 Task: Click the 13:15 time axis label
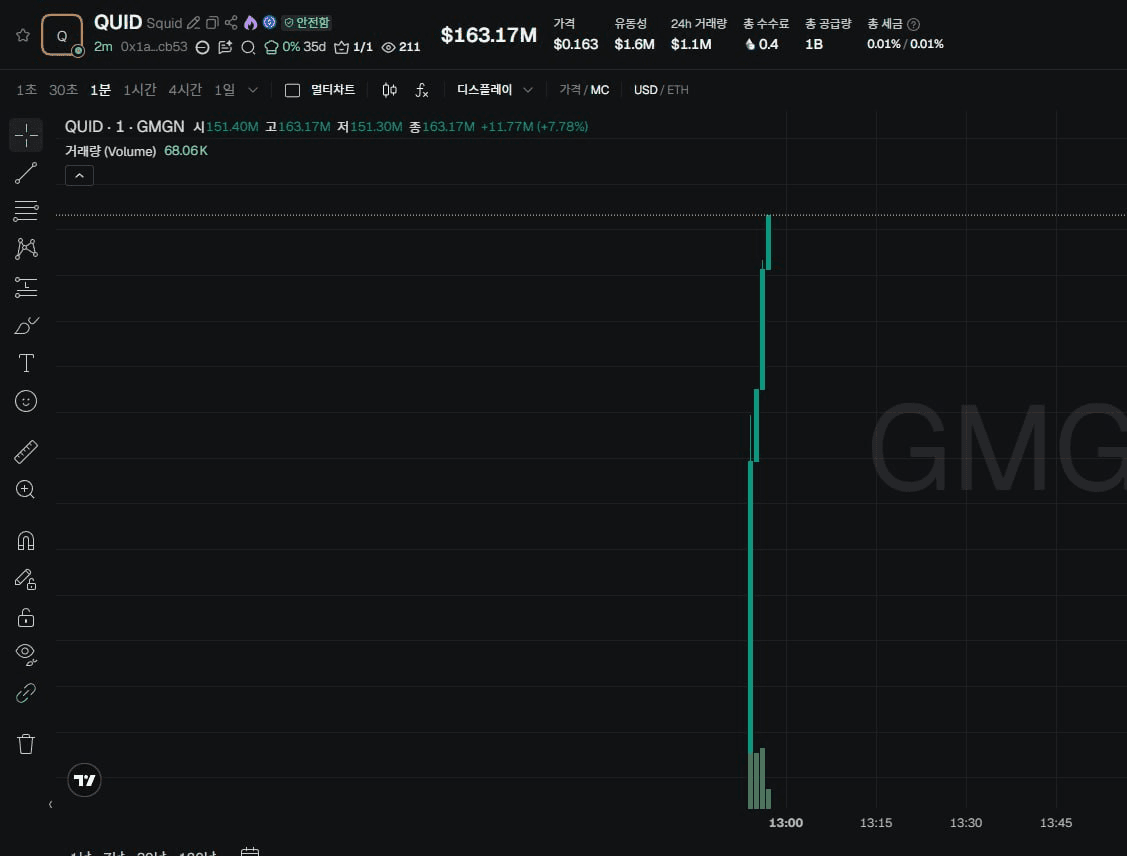click(x=875, y=823)
